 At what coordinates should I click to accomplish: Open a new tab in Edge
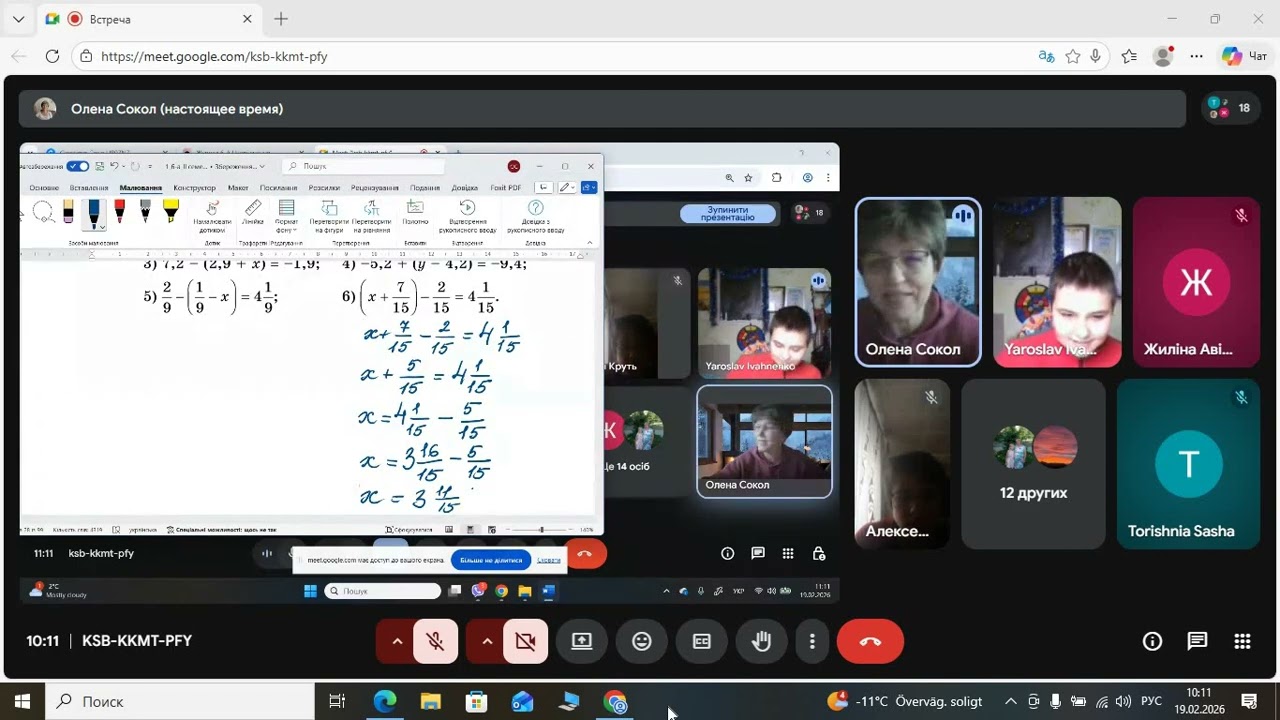click(x=281, y=19)
